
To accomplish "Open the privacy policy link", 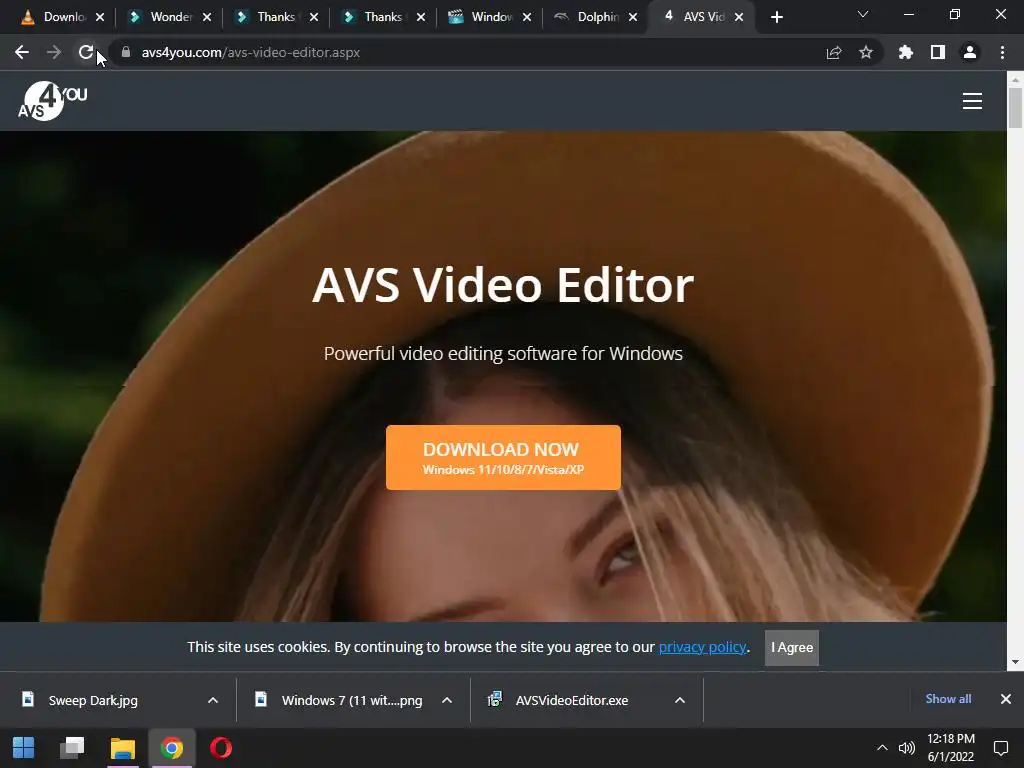I will tap(702, 647).
